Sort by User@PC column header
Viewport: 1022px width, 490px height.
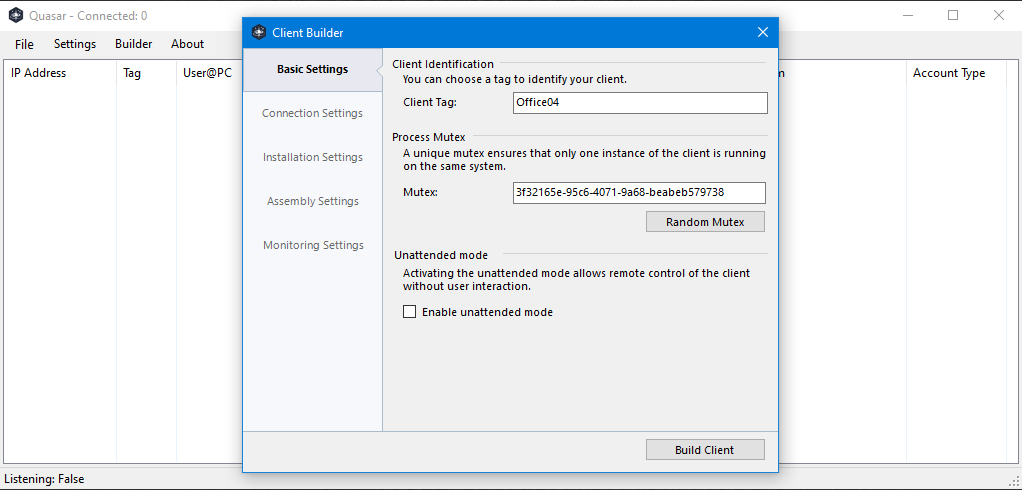[209, 74]
